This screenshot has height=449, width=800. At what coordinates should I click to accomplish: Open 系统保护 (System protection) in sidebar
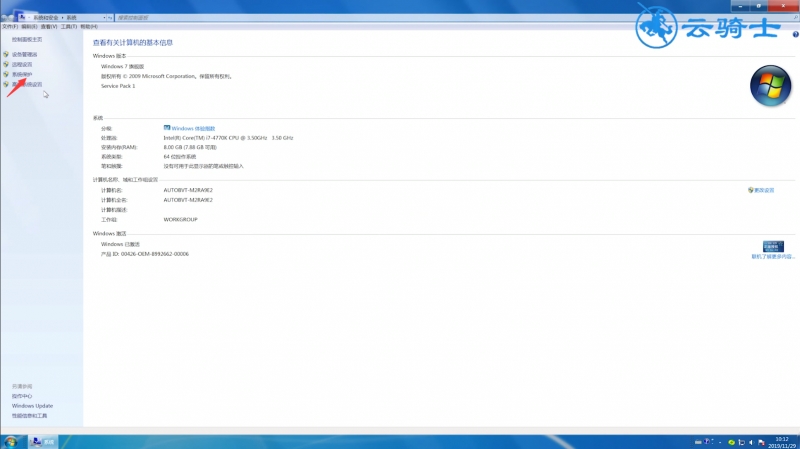pos(22,74)
